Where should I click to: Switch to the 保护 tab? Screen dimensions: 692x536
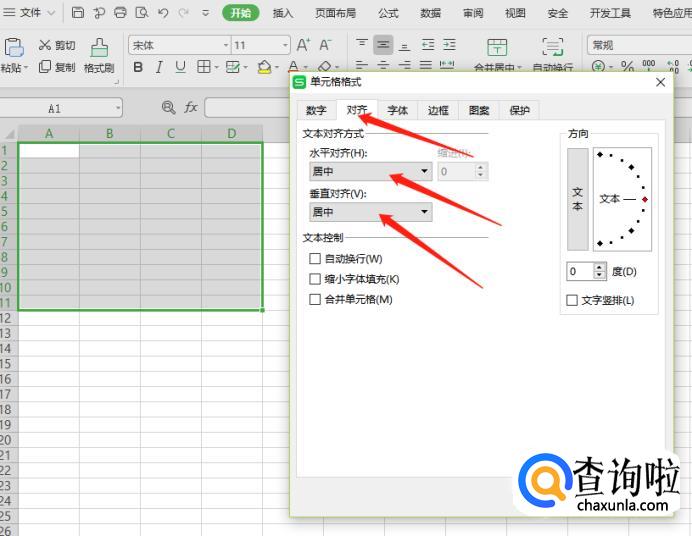pos(519,110)
